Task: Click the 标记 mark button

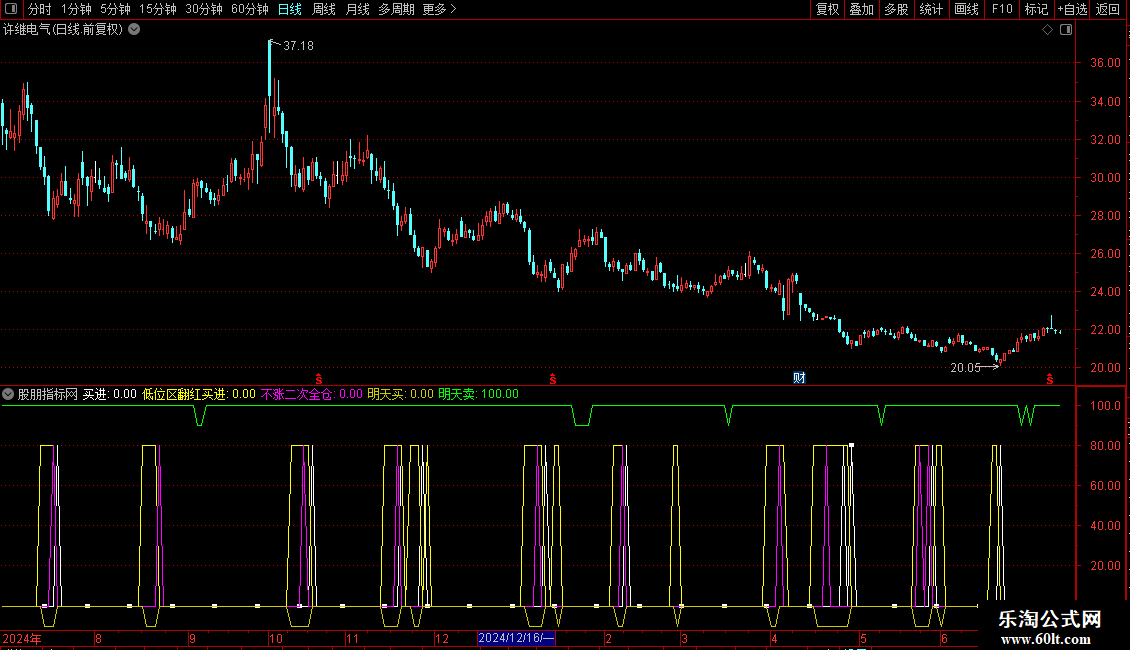Action: (1036, 9)
